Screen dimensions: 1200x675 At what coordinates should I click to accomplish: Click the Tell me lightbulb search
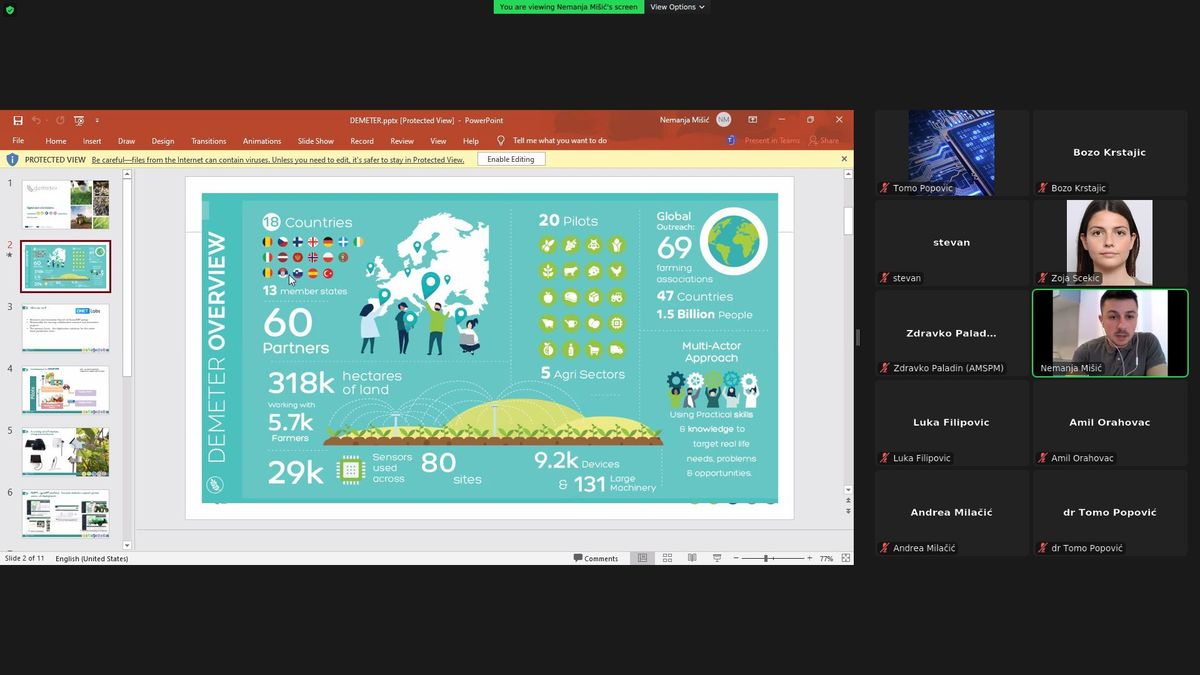[502, 141]
